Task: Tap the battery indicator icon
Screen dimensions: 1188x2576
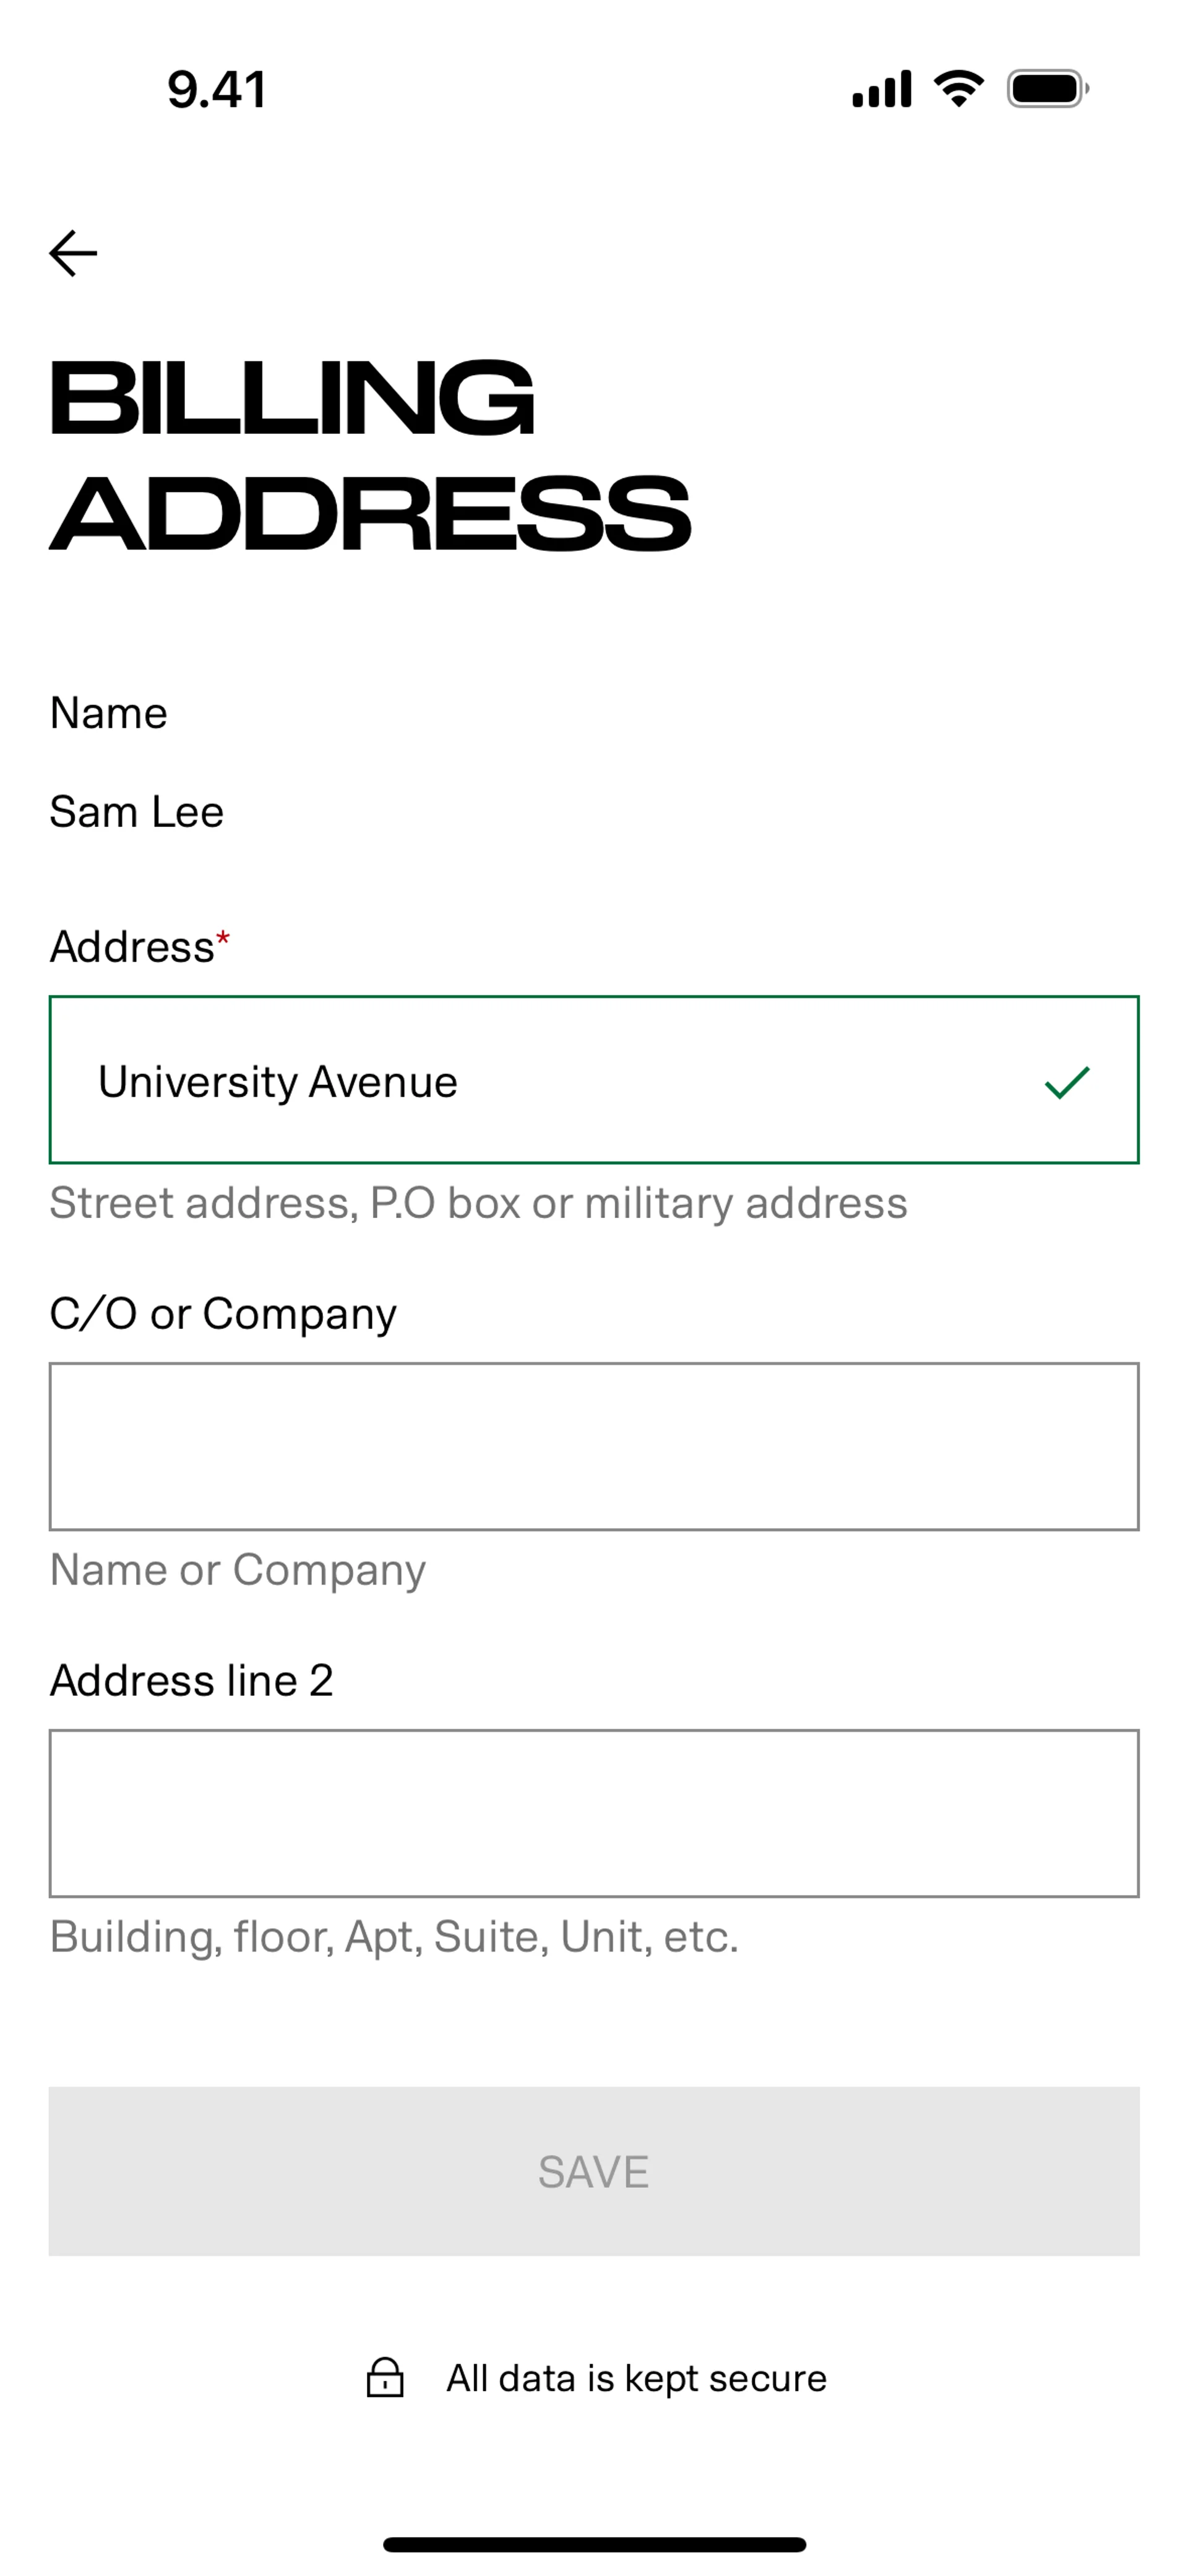Action: point(1047,89)
